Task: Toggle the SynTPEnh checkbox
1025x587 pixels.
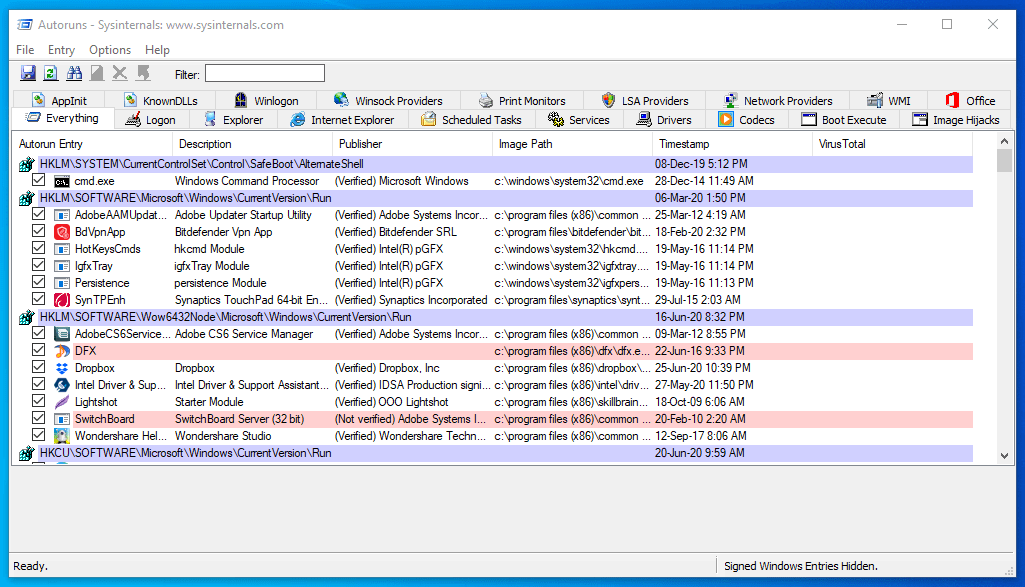Action: click(x=39, y=299)
